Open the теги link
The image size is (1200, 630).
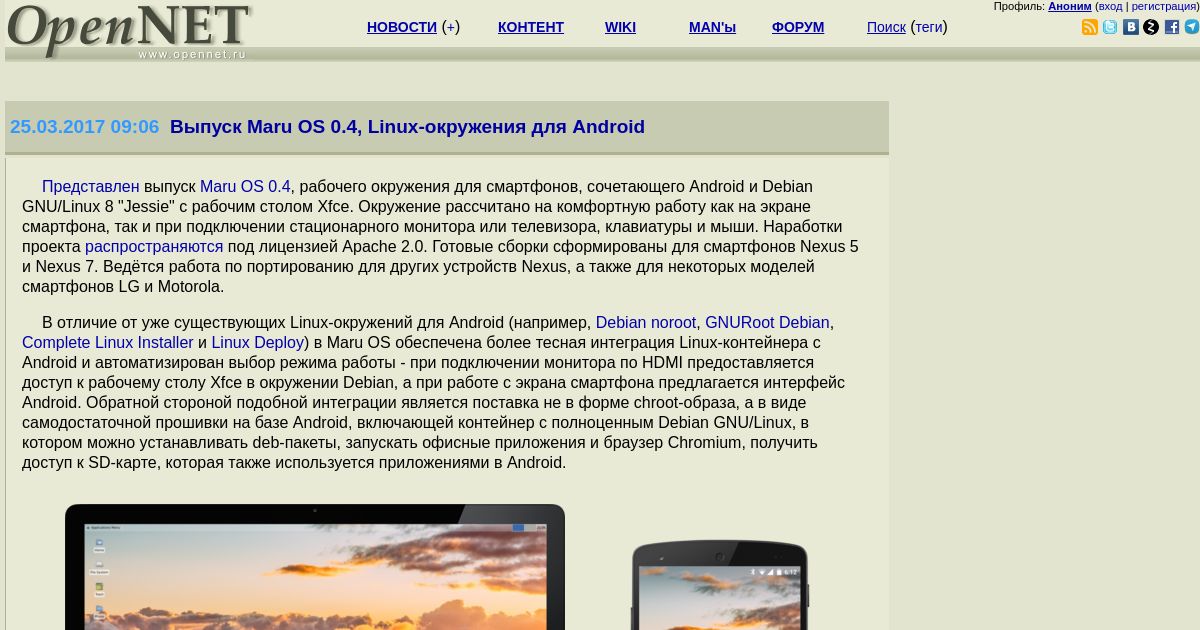click(x=929, y=27)
